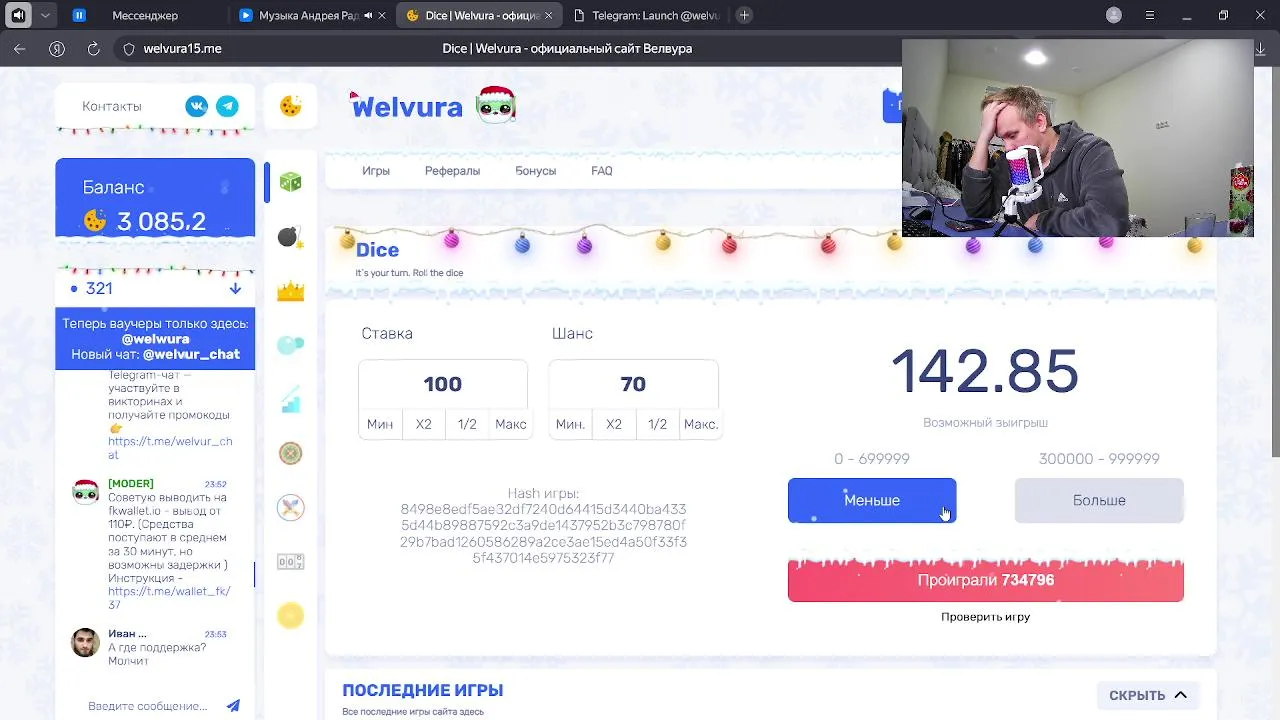Set chance to Макс.
1280x720 pixels.
pos(701,424)
